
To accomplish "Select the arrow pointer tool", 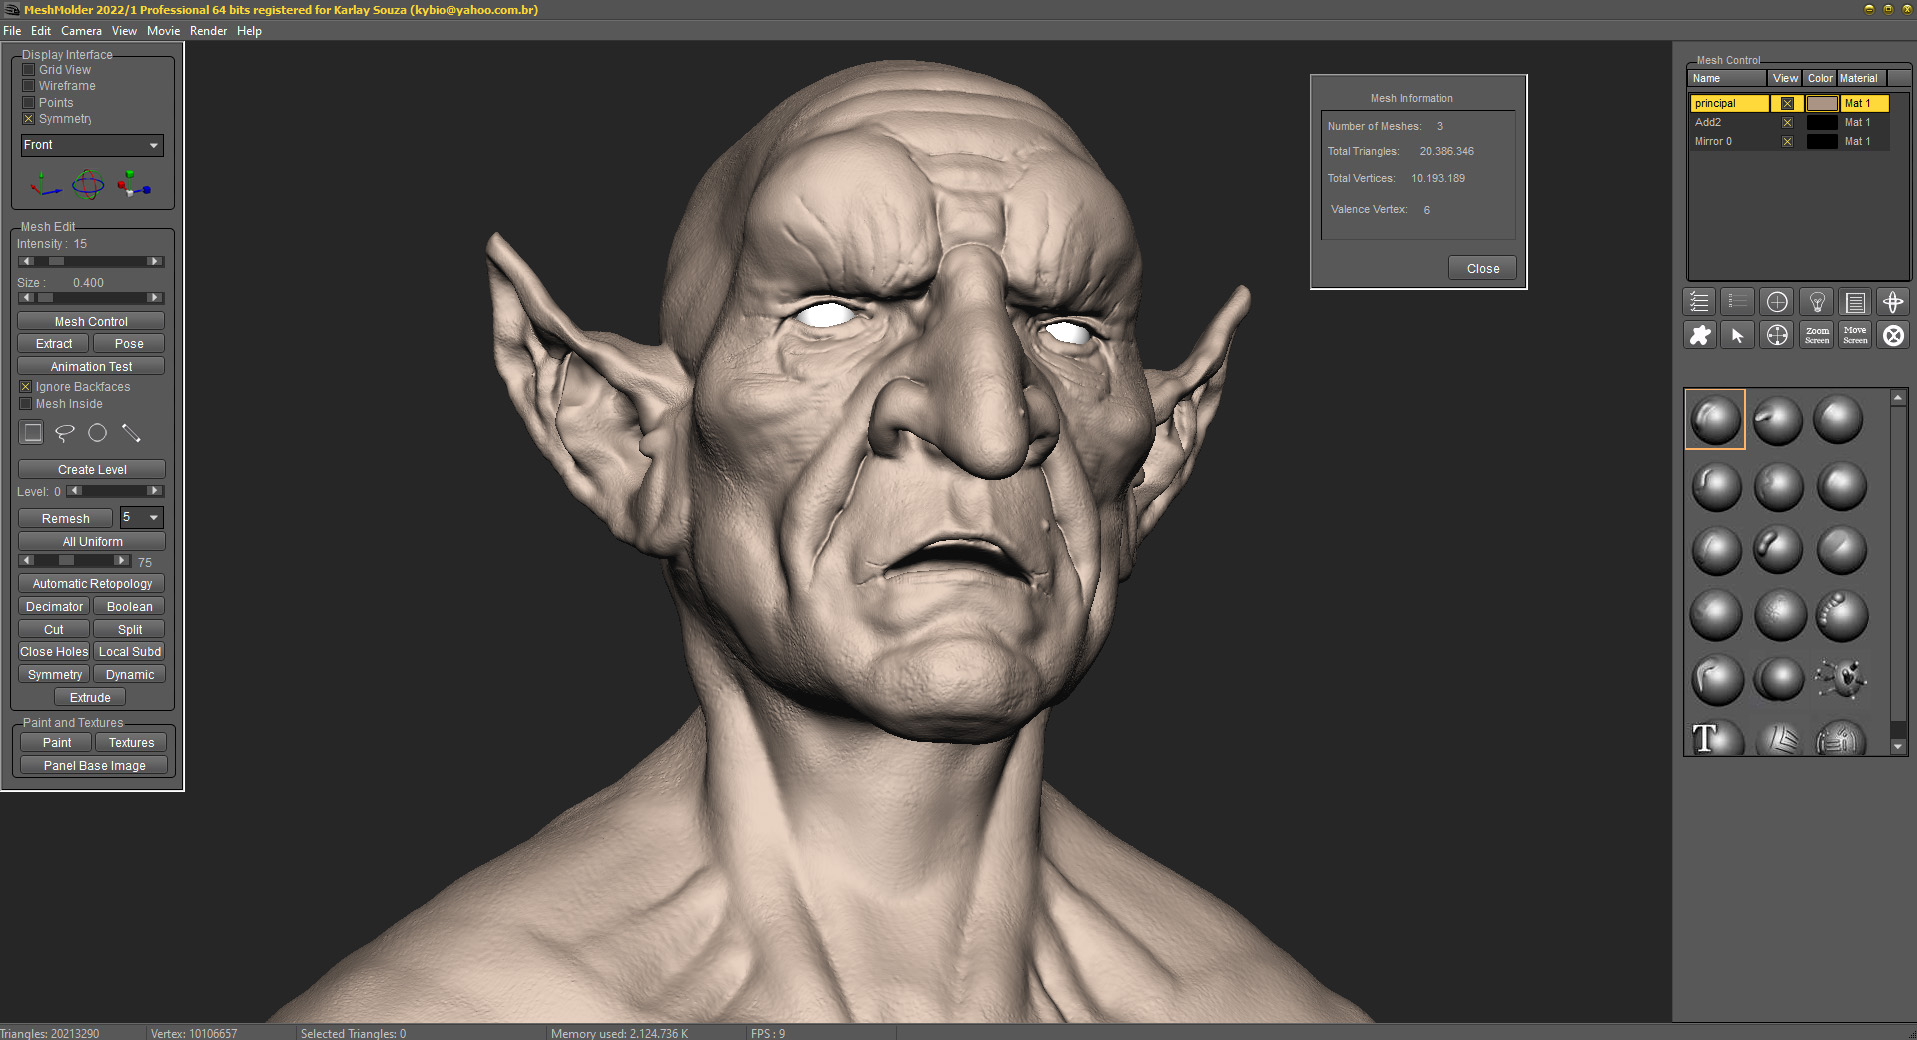I will coord(1738,335).
